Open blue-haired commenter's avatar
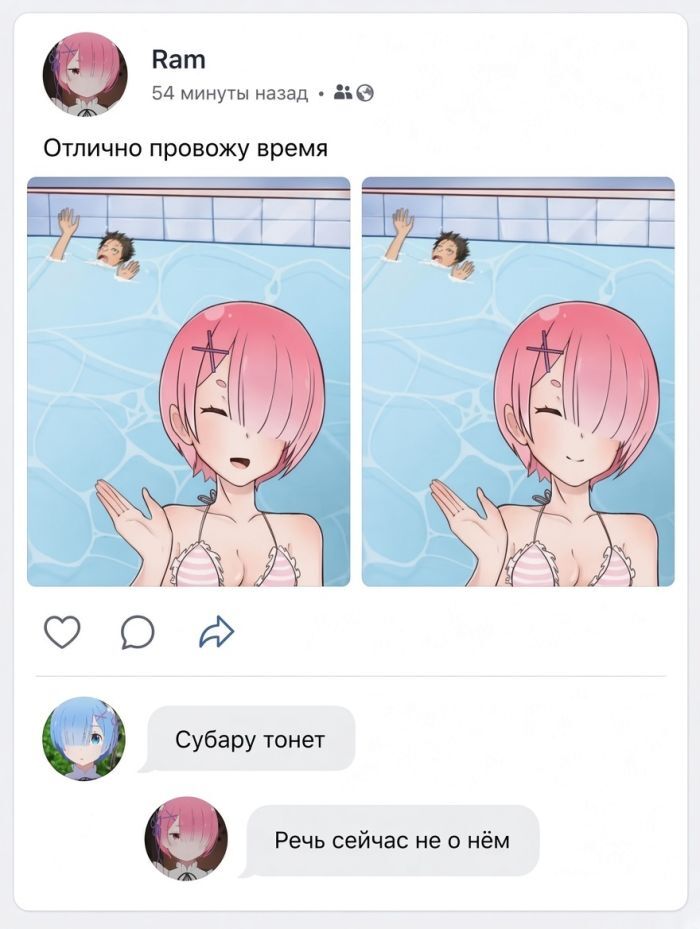Image resolution: width=700 pixels, height=929 pixels. pyautogui.click(x=84, y=738)
